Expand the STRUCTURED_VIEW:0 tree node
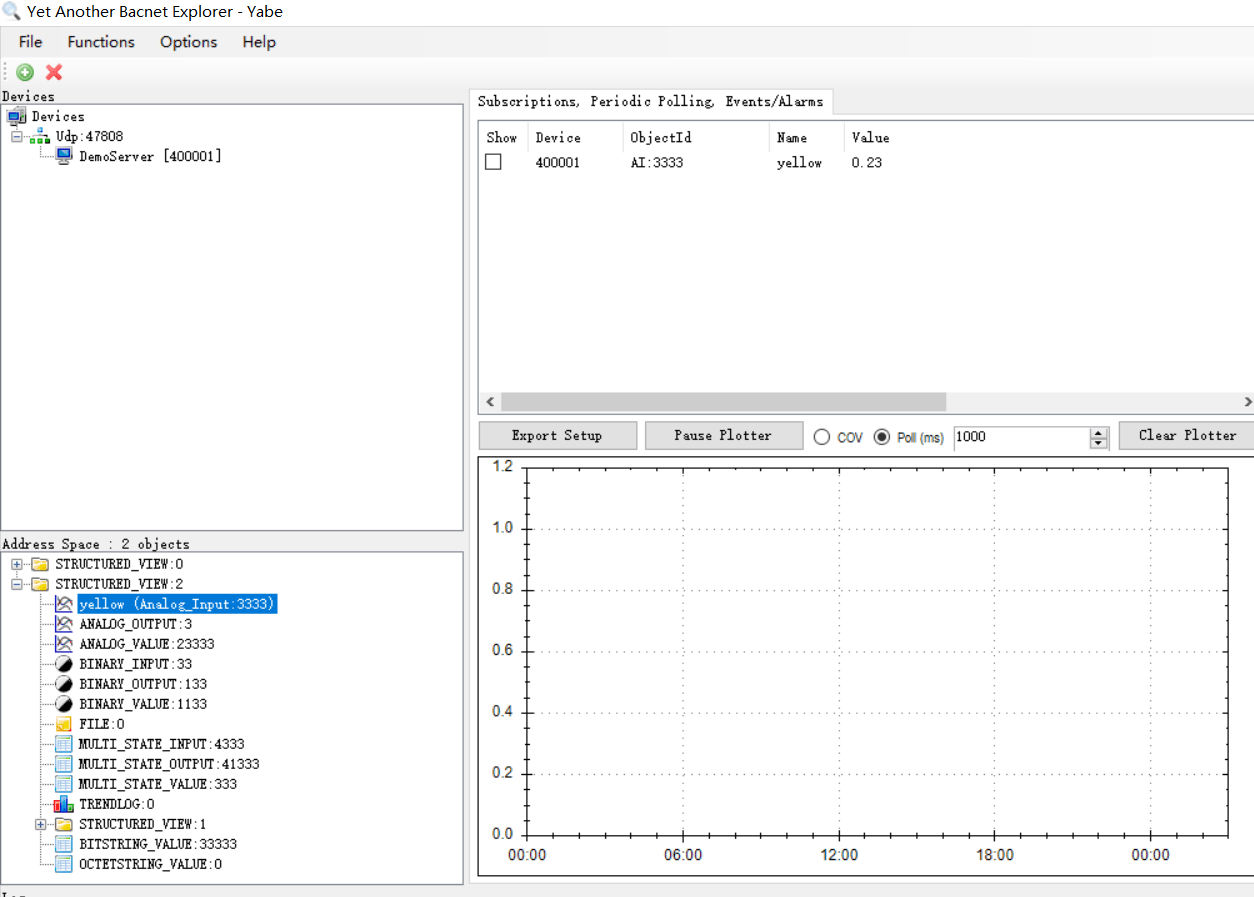Viewport: 1254px width, 897px height. (16, 563)
